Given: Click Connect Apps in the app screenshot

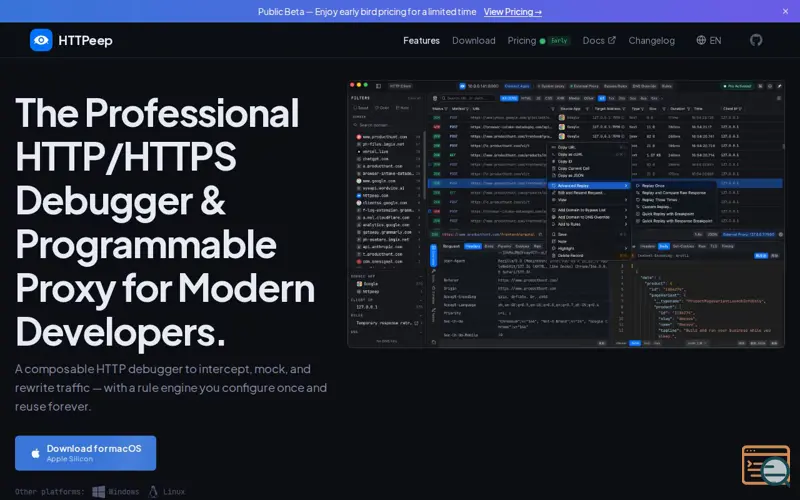Looking at the screenshot, I should 517,86.
